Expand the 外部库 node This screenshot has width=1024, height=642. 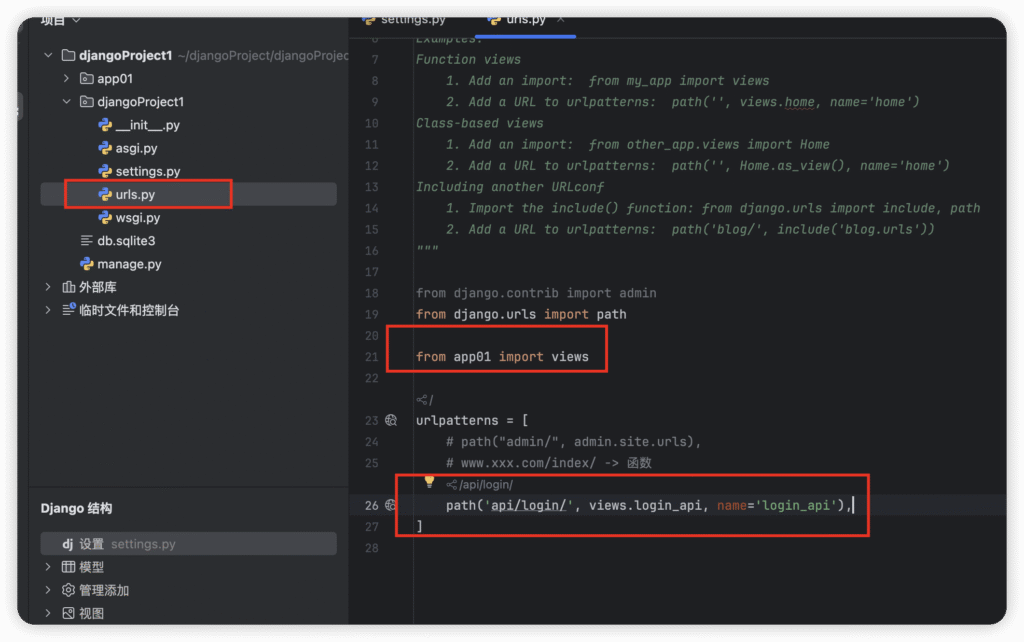tap(48, 287)
